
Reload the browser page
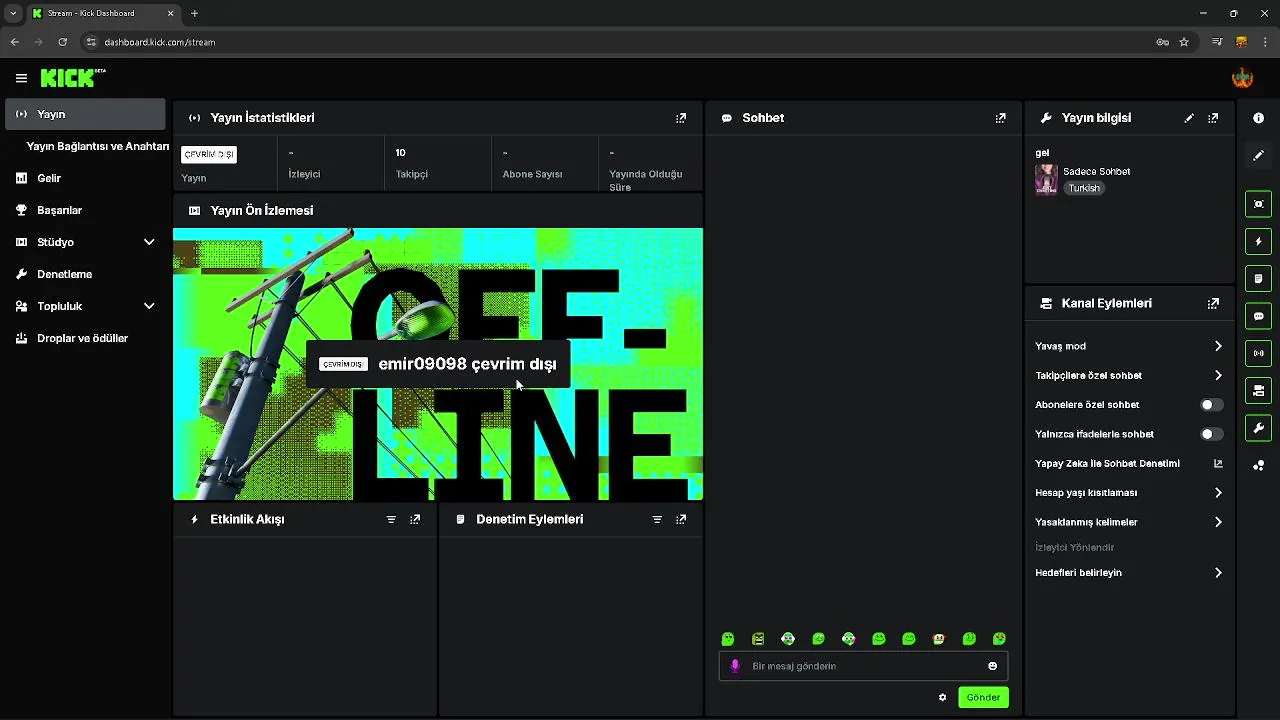(x=62, y=42)
